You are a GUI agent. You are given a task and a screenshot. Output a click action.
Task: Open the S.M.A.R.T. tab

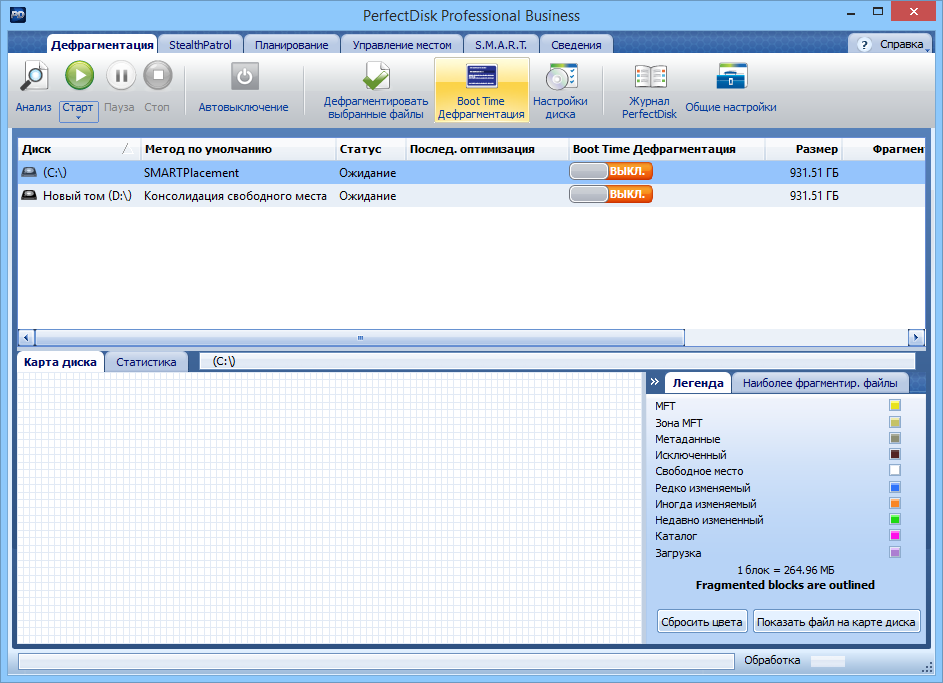coord(501,45)
